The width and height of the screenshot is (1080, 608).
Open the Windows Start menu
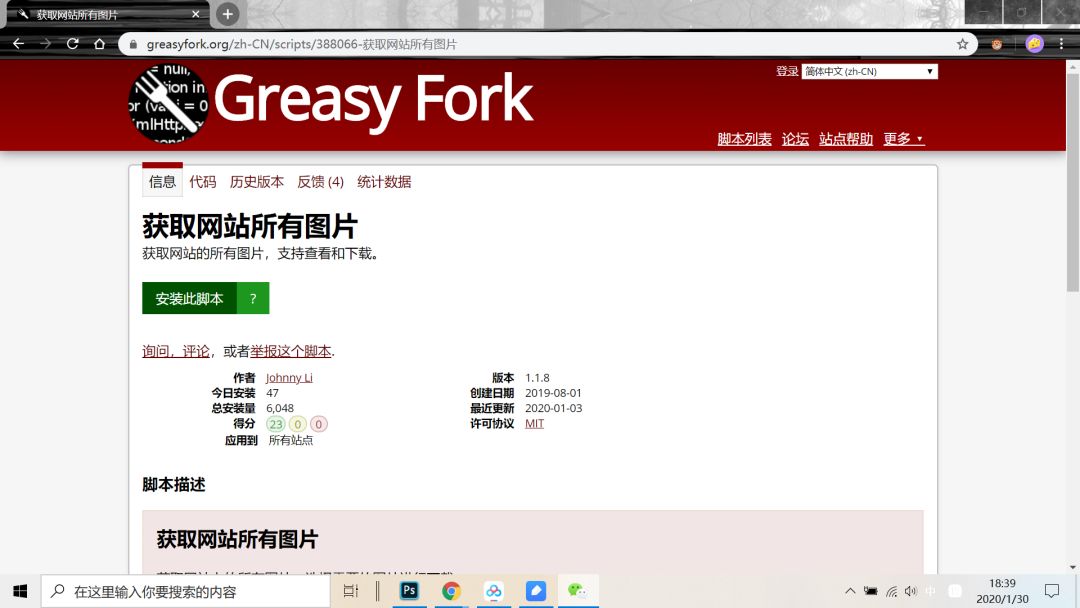coord(20,591)
